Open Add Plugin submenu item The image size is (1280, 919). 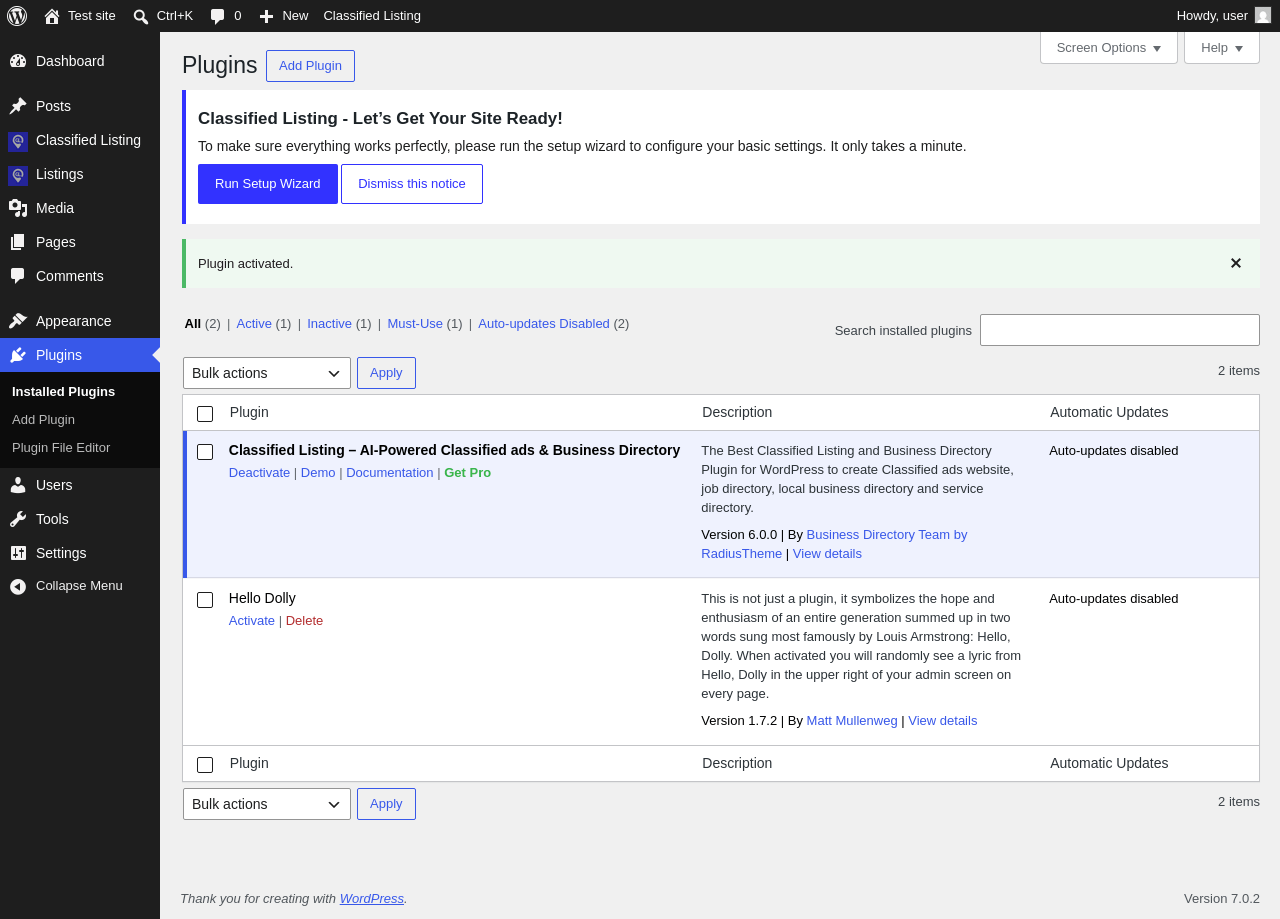click(43, 420)
